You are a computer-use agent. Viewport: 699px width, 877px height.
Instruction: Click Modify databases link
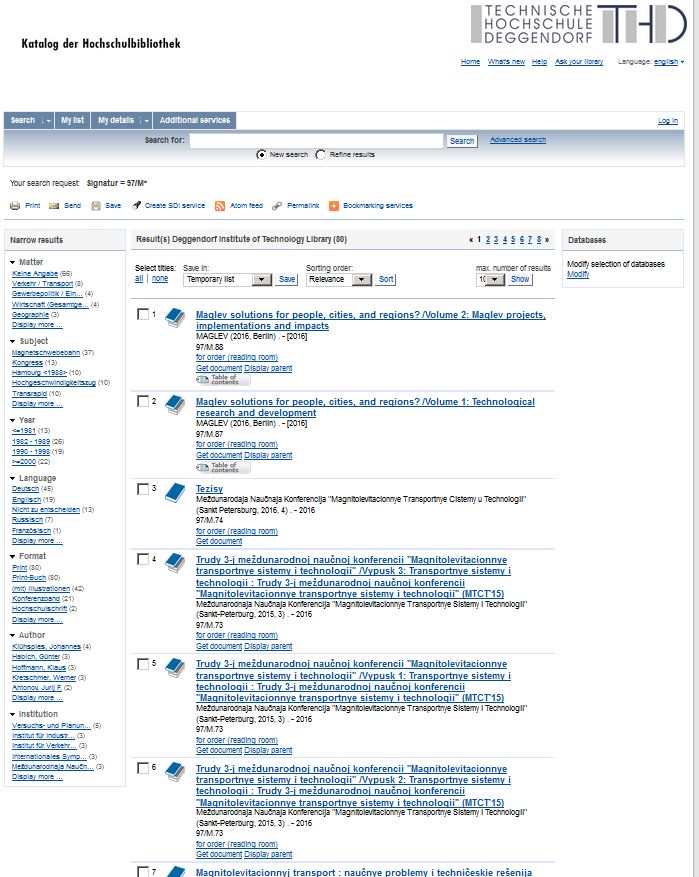[578, 274]
